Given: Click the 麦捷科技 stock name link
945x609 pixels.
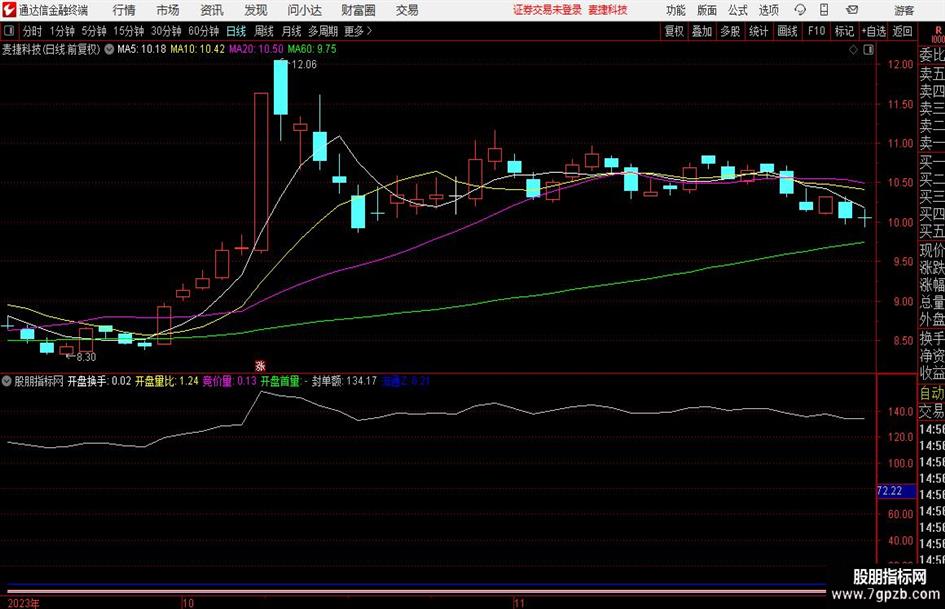Looking at the screenshot, I should coord(608,10).
